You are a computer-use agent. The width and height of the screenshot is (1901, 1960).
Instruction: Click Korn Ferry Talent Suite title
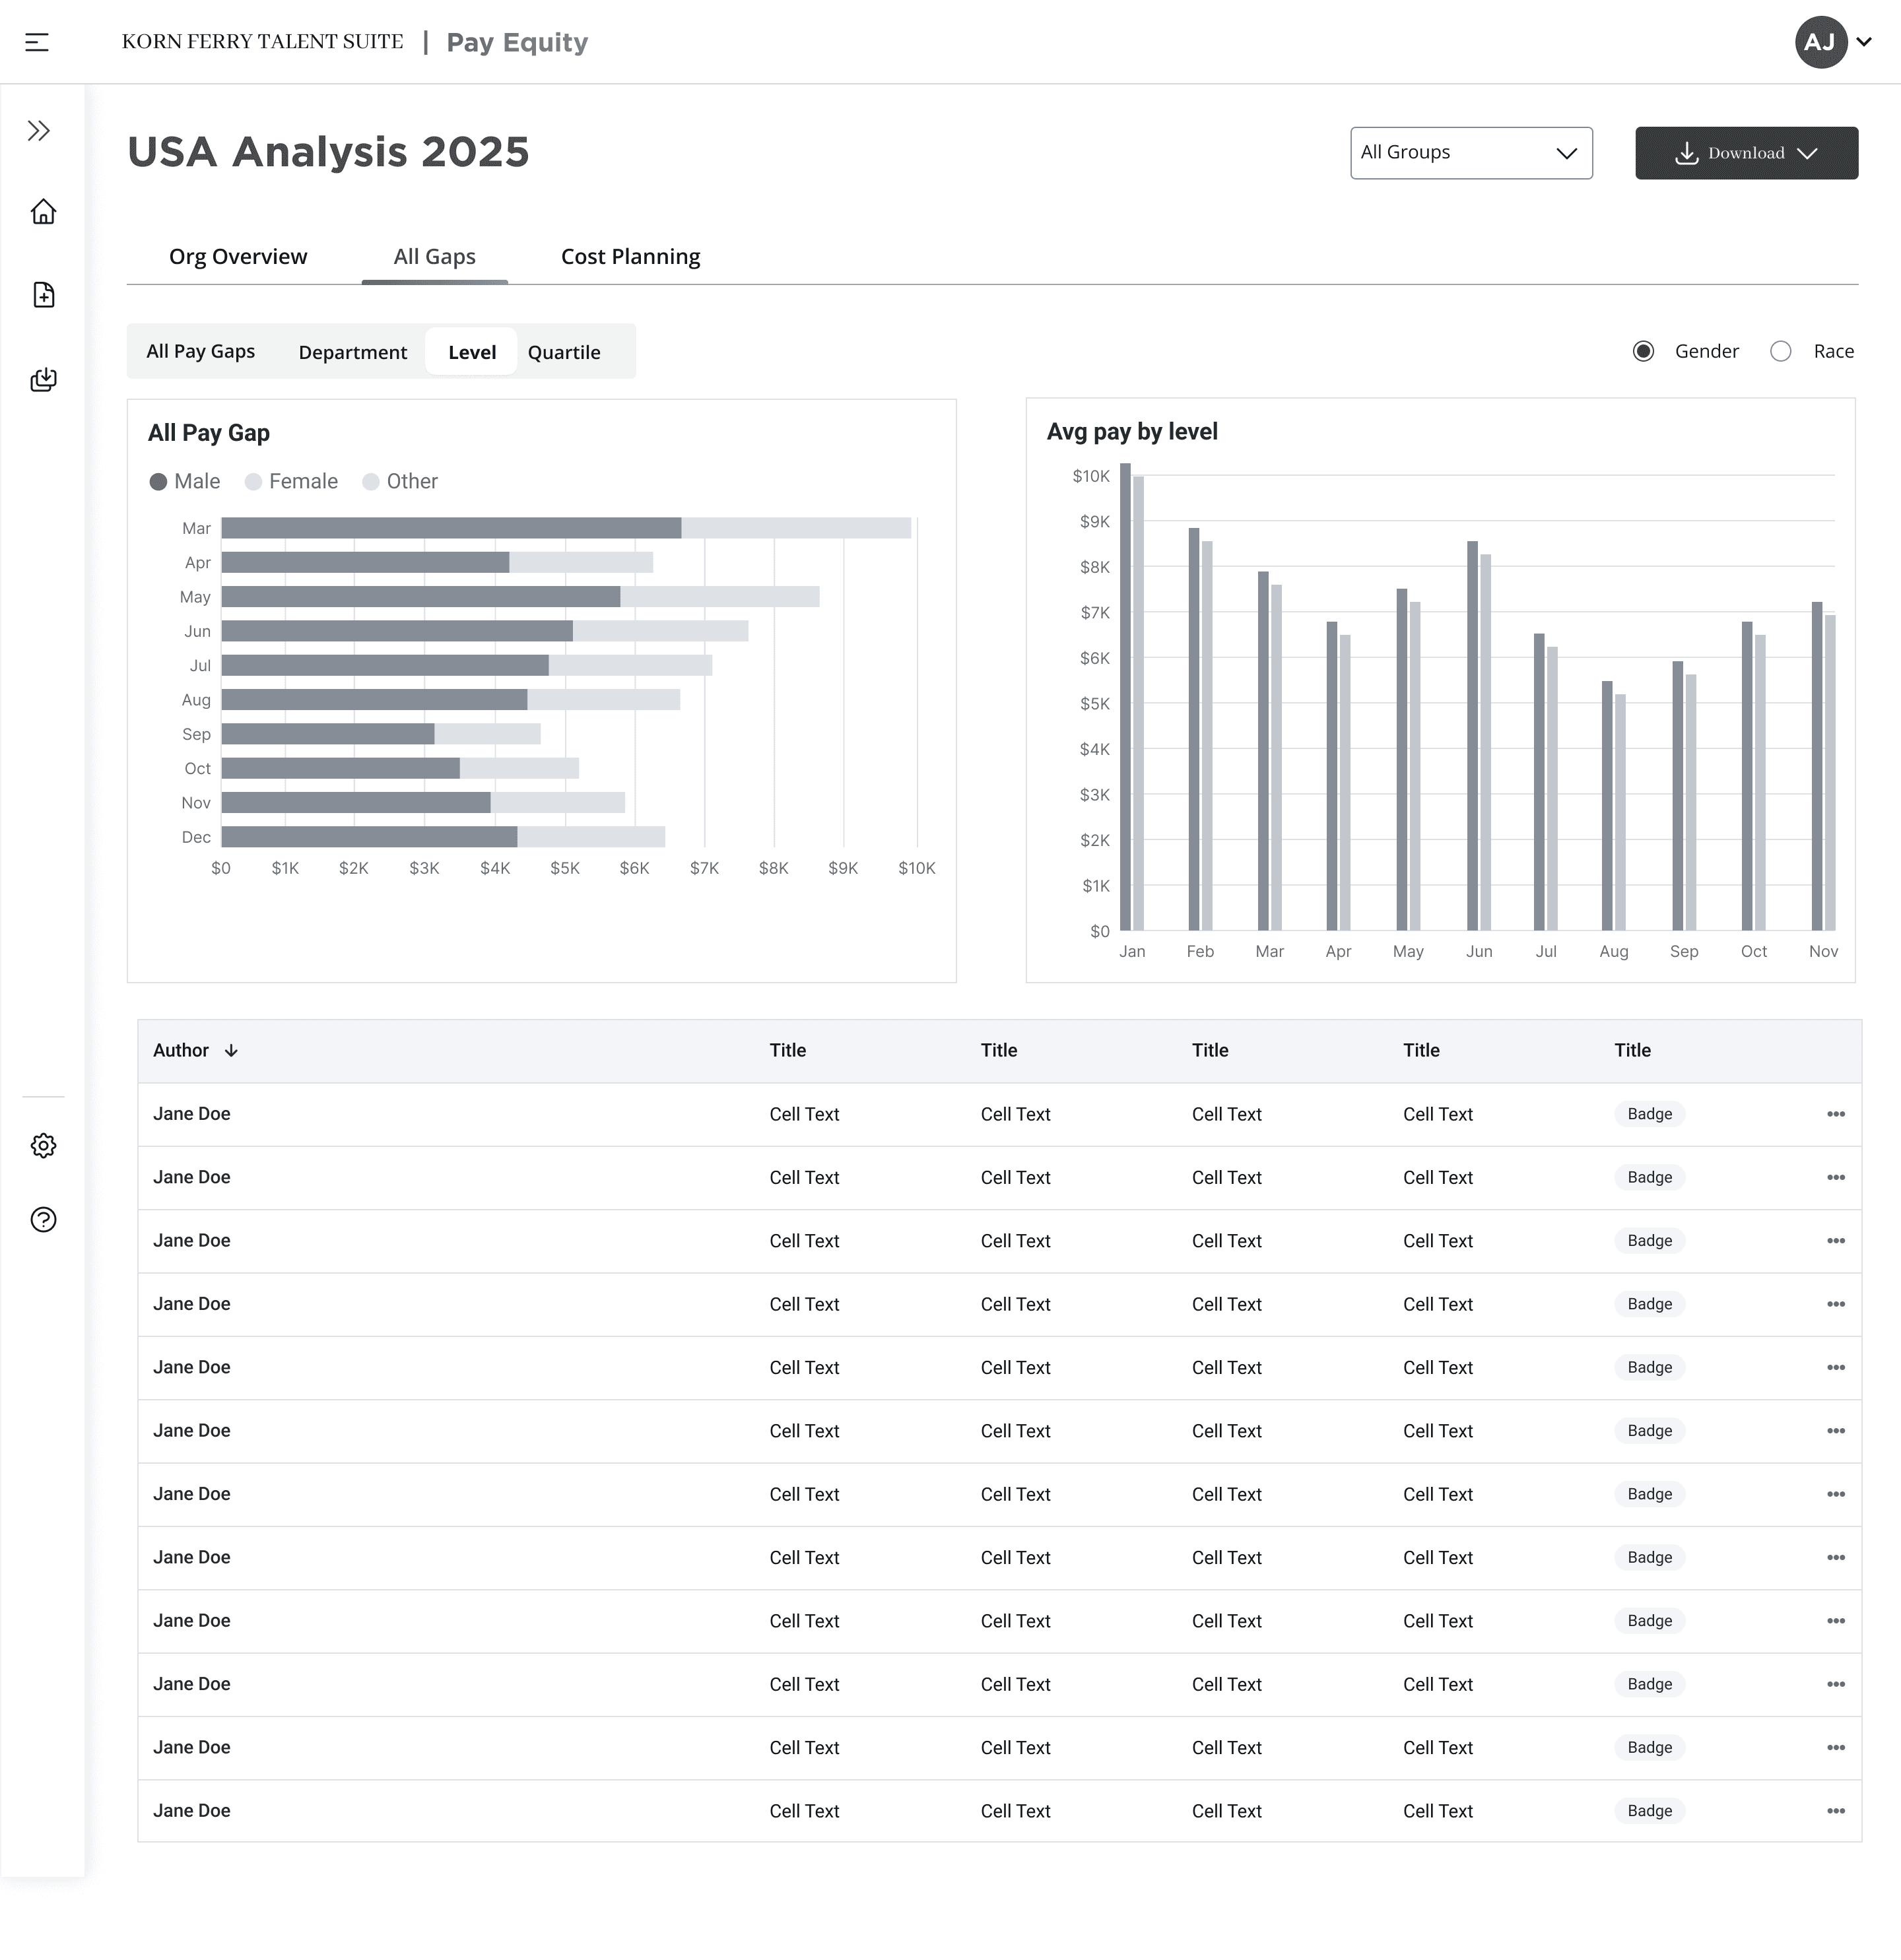point(263,42)
